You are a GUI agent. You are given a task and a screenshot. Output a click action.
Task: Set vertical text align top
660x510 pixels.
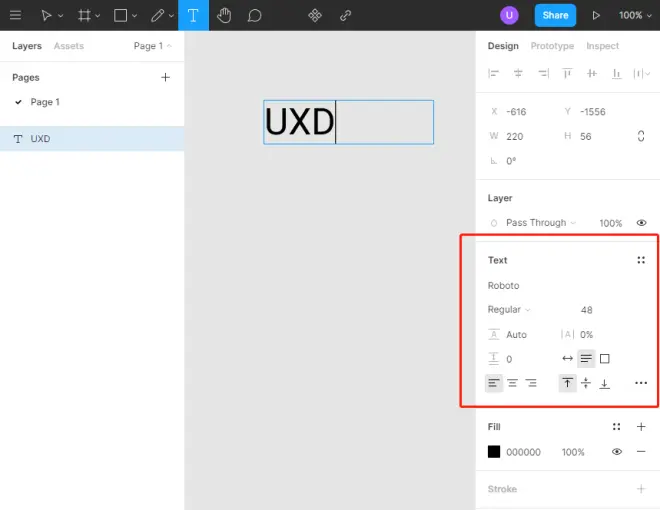tap(567, 383)
